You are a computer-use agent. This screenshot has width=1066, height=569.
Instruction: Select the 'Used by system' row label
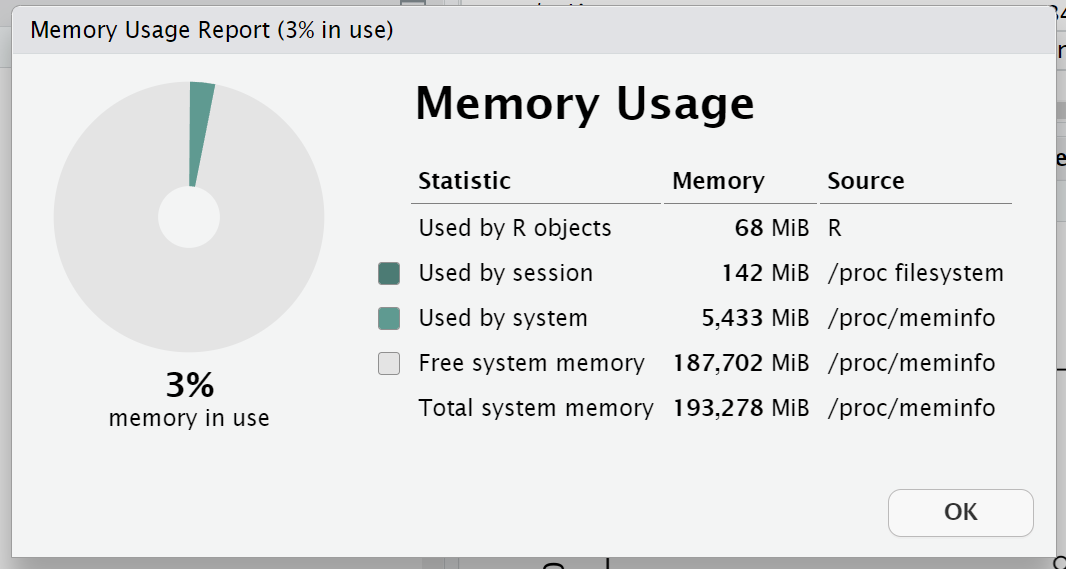coord(503,319)
